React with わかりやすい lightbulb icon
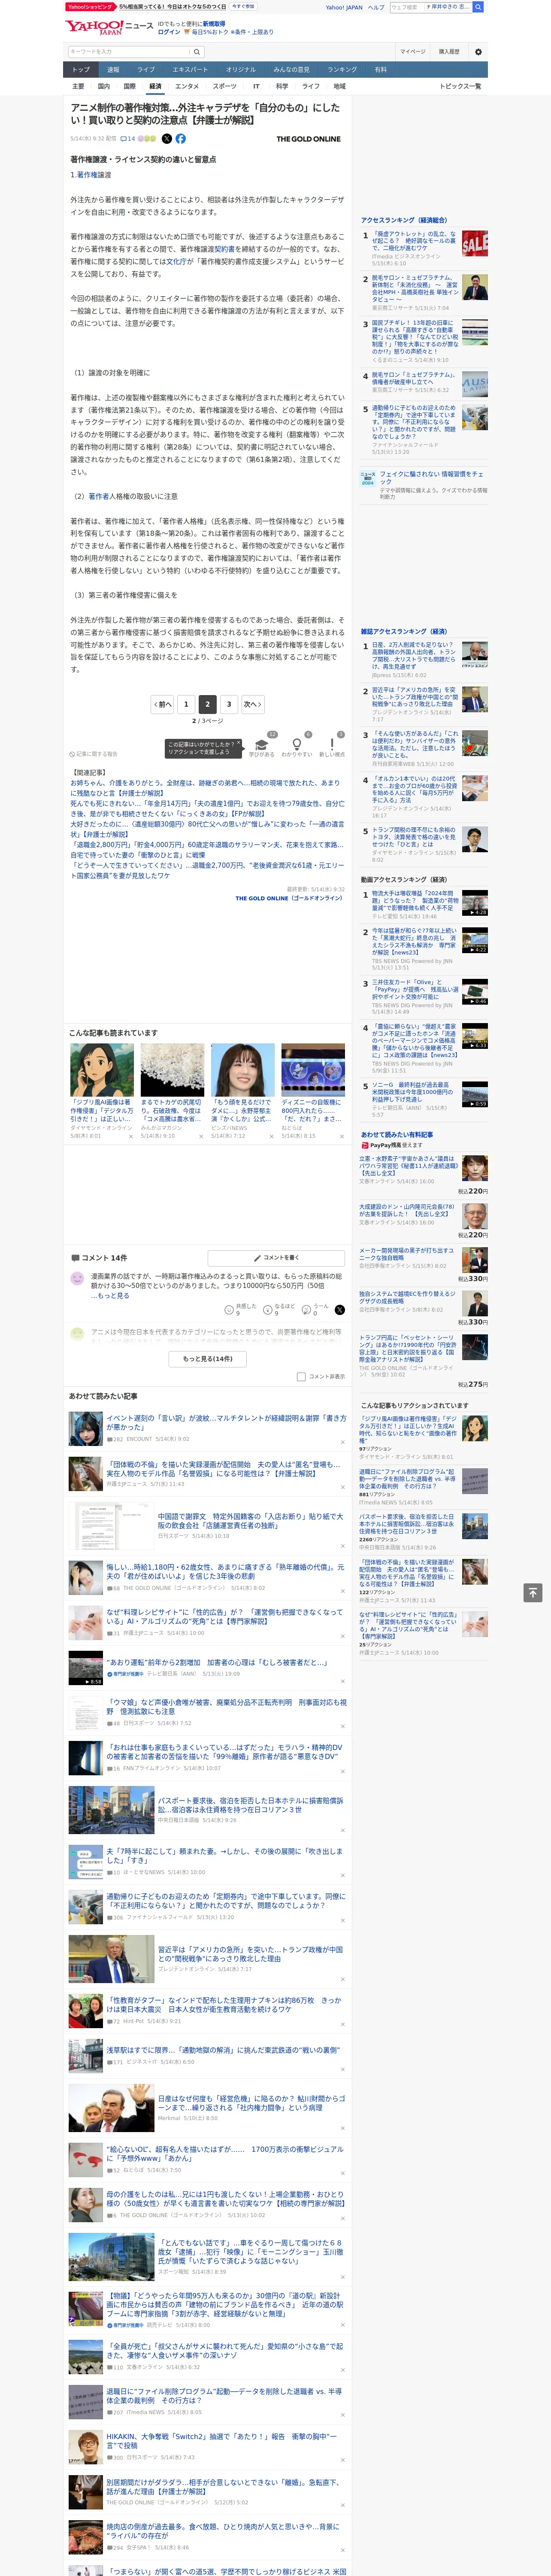 click(x=296, y=745)
